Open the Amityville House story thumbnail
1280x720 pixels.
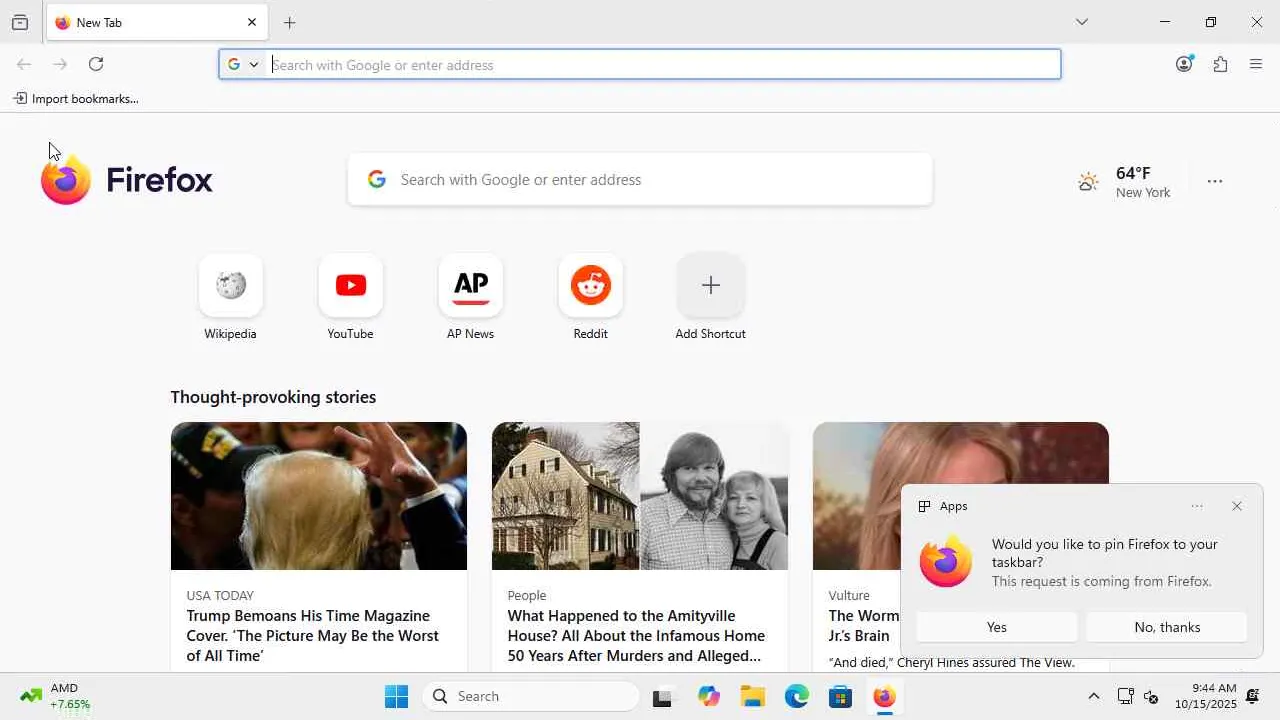(x=640, y=496)
